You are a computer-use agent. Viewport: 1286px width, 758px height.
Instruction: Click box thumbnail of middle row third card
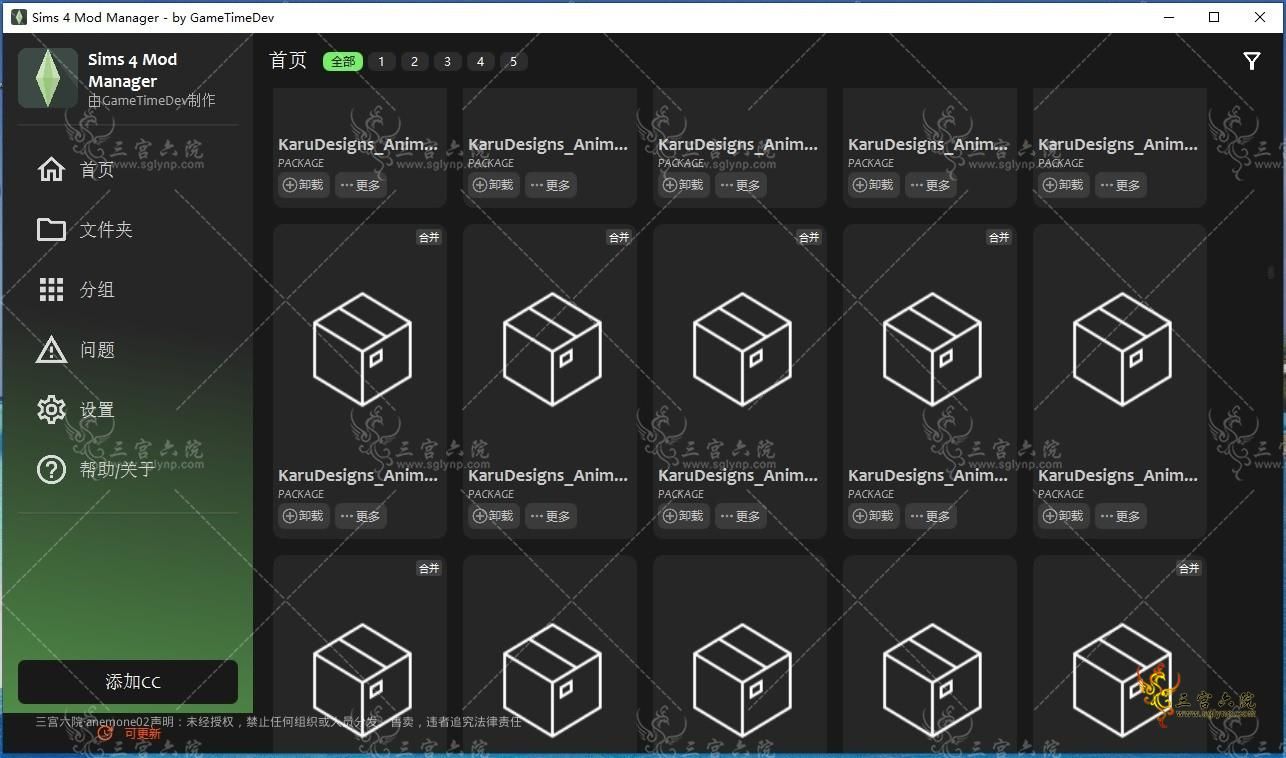742,349
